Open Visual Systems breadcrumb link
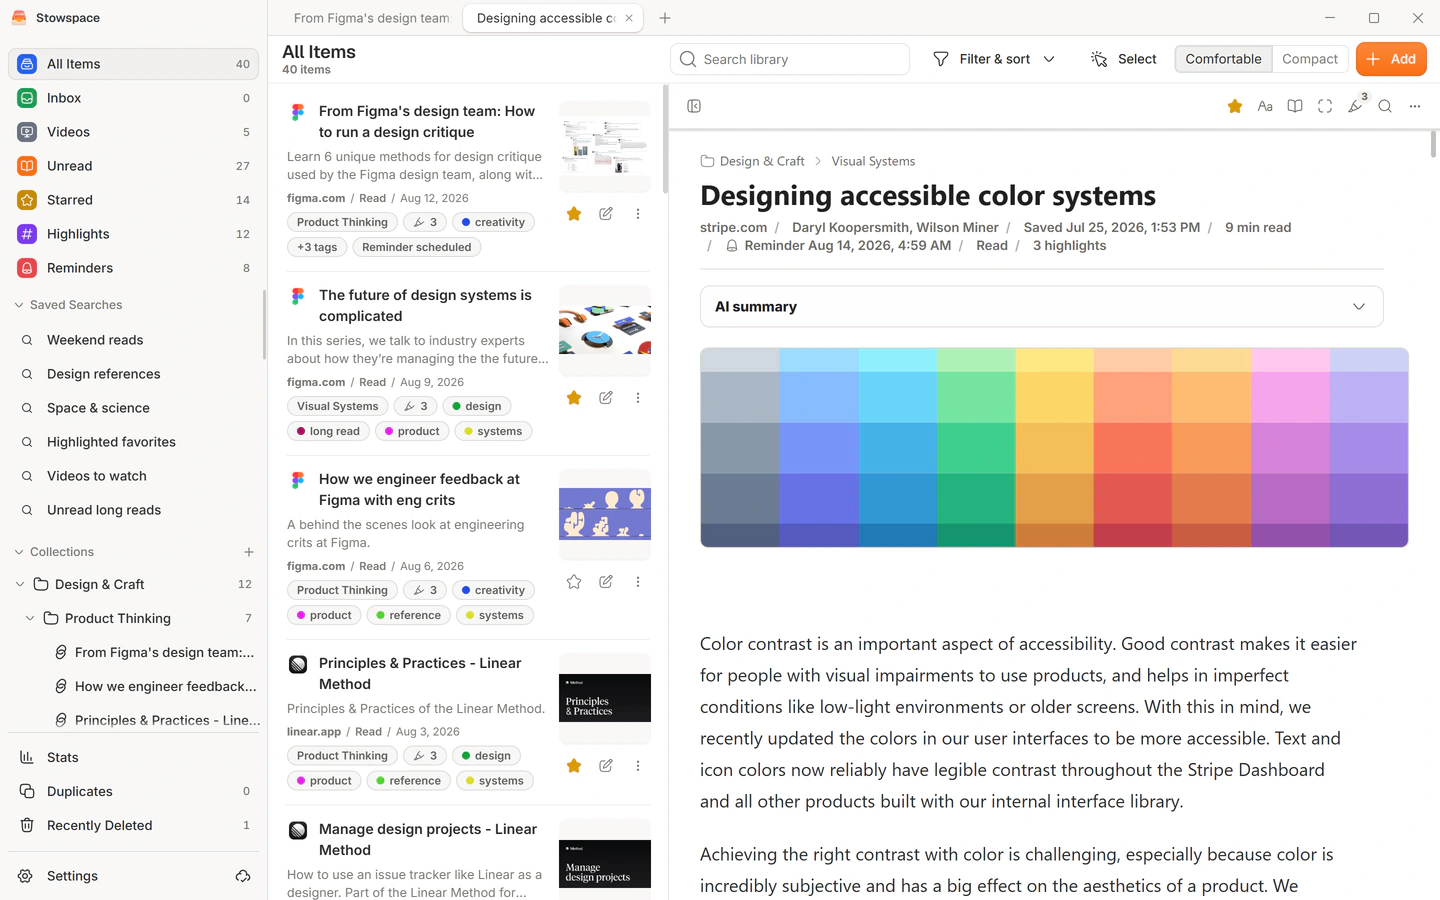This screenshot has height=900, width=1440. (873, 161)
